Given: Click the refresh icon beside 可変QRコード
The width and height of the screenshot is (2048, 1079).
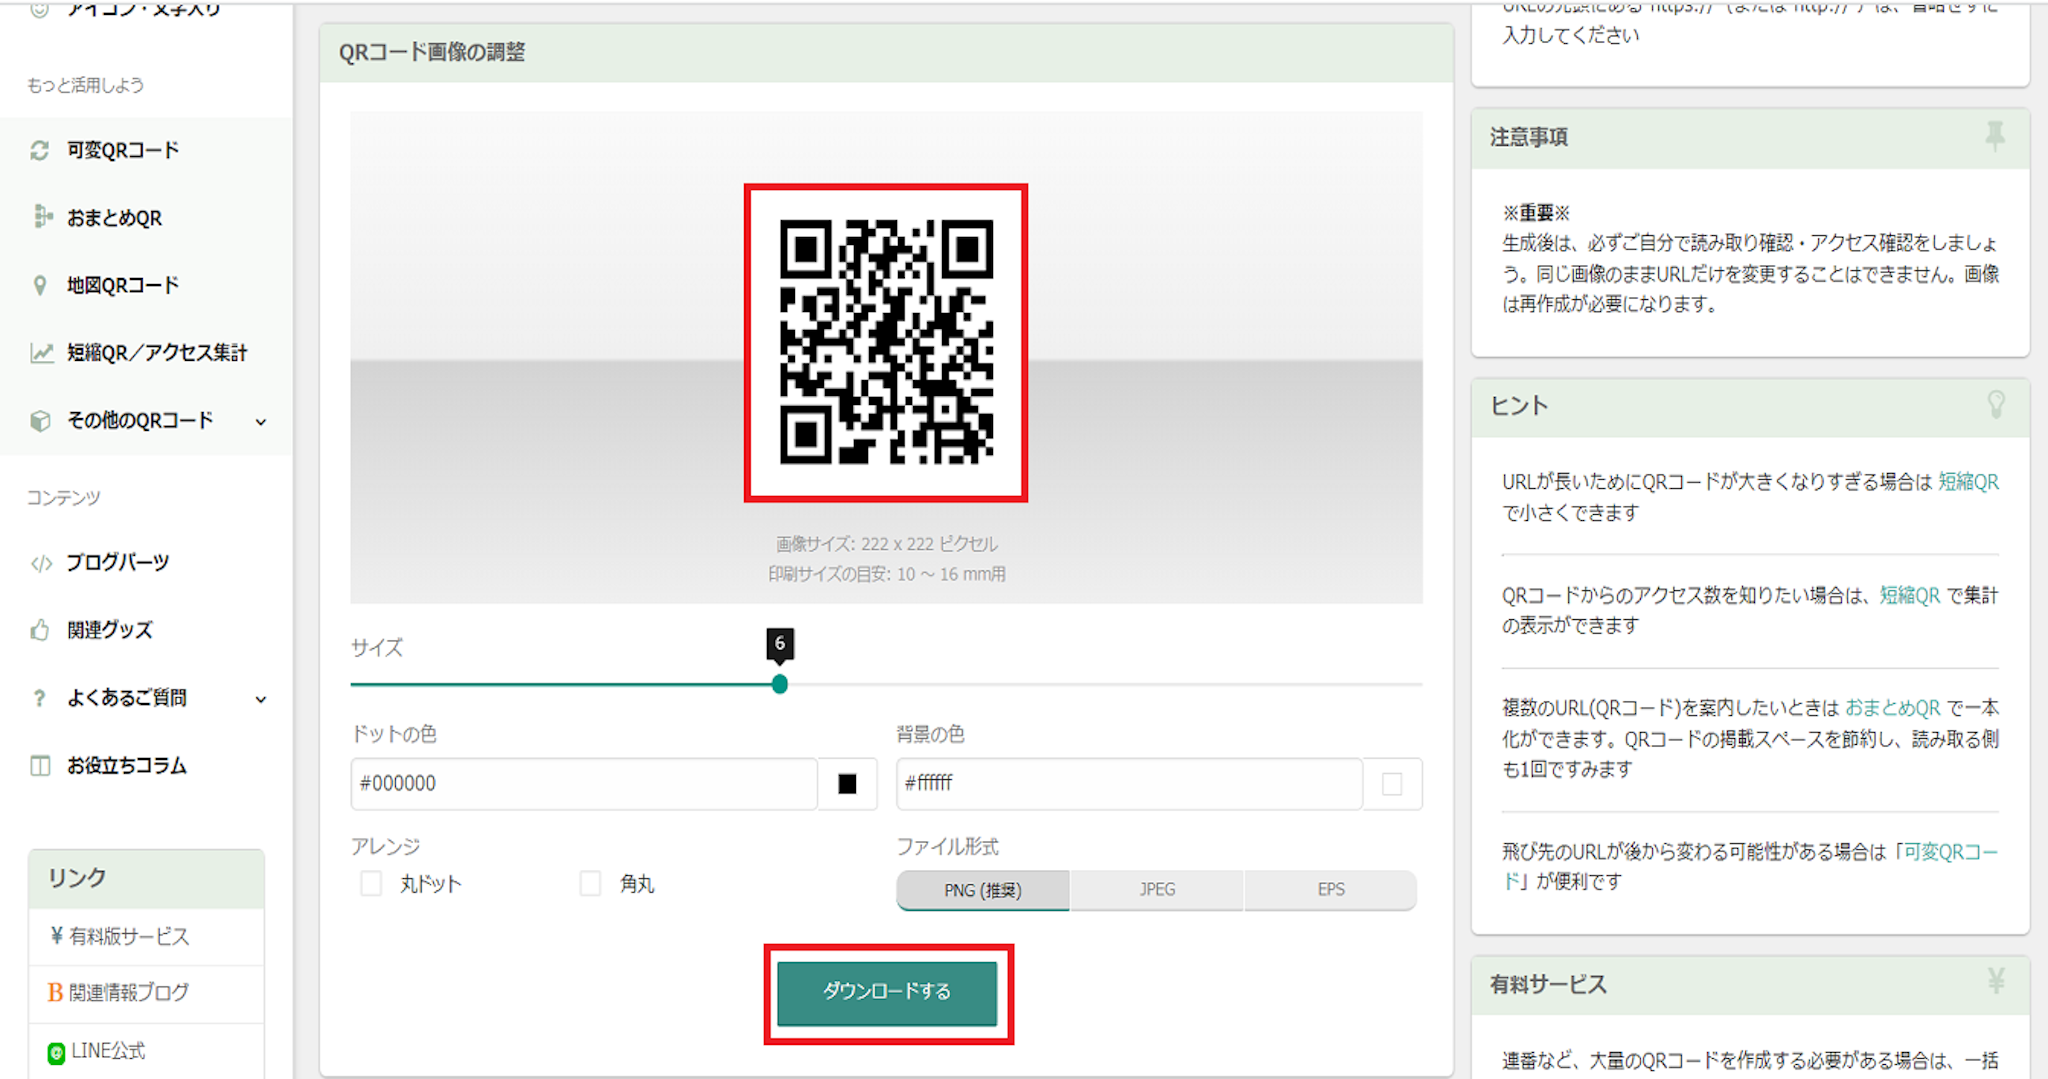Looking at the screenshot, I should click(x=40, y=150).
